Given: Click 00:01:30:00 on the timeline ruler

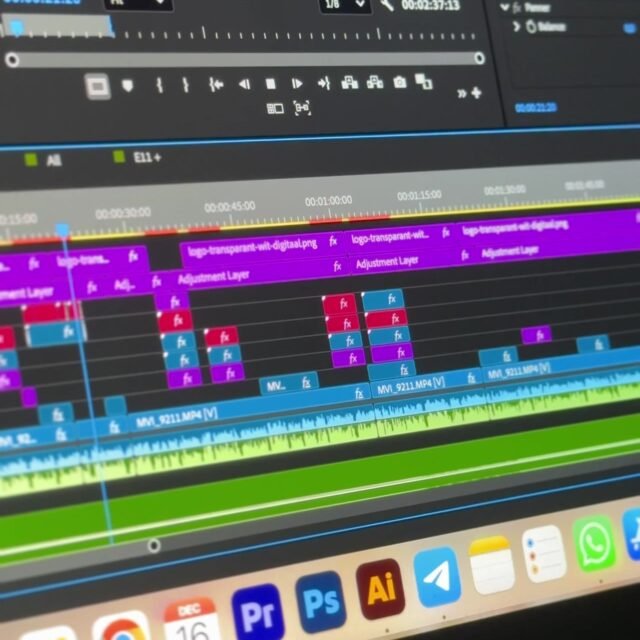Looking at the screenshot, I should point(505,190).
